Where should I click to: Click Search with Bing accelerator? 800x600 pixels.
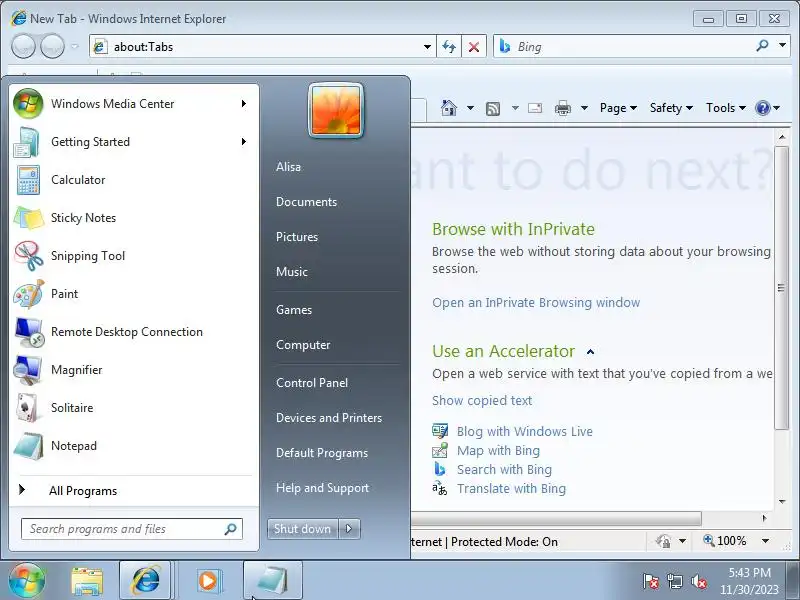click(504, 469)
